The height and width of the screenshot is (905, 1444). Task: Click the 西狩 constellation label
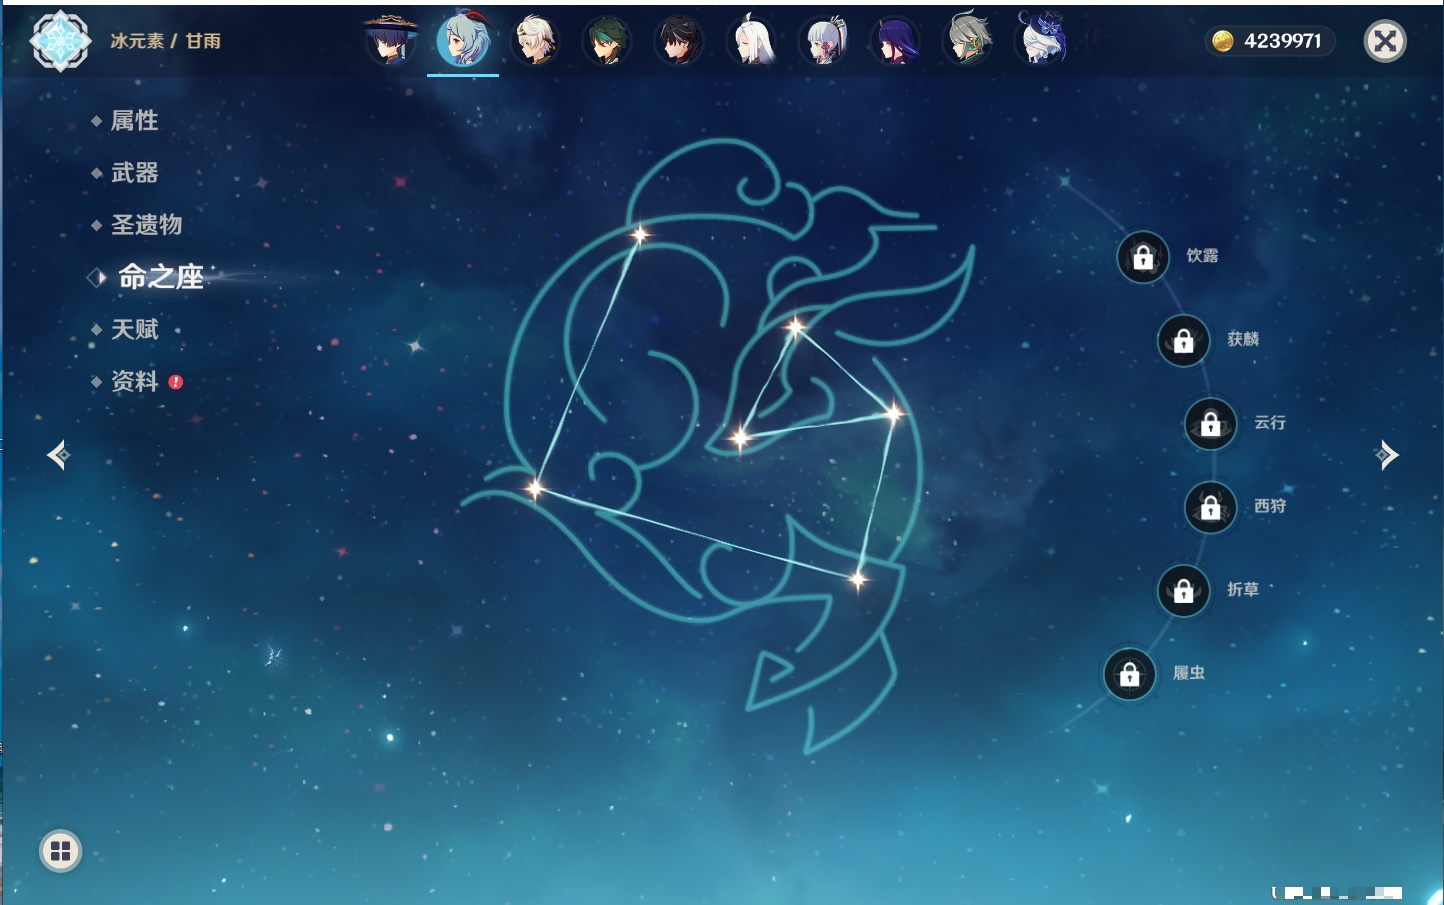[1270, 506]
